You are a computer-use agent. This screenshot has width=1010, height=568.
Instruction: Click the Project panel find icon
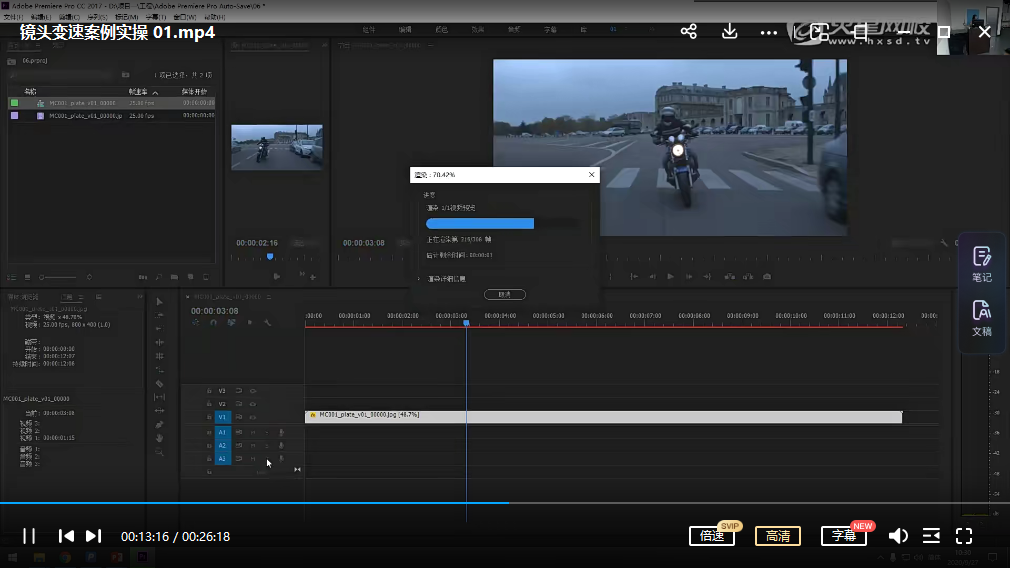[158, 277]
